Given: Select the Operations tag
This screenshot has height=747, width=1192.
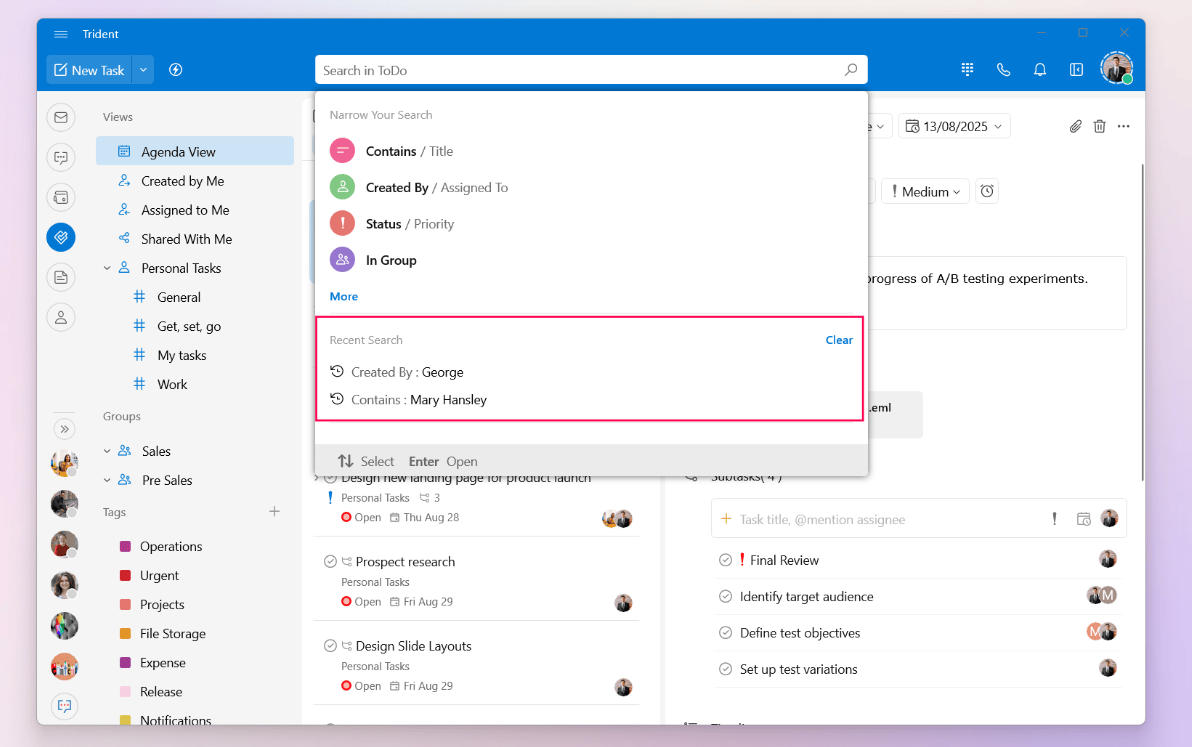Looking at the screenshot, I should (x=171, y=546).
